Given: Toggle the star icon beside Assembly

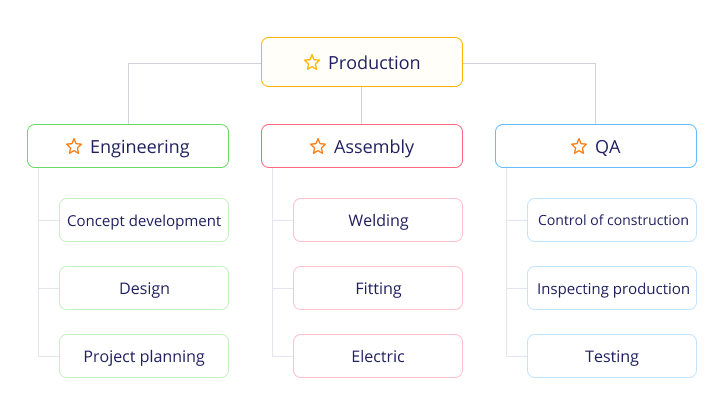Looking at the screenshot, I should pos(318,146).
